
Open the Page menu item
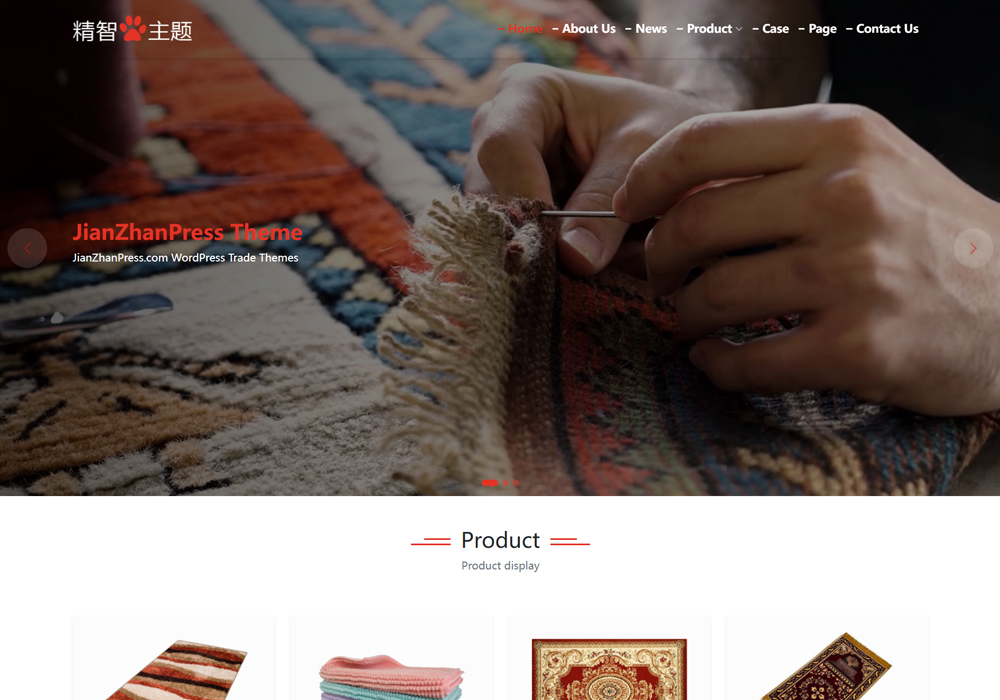(823, 29)
